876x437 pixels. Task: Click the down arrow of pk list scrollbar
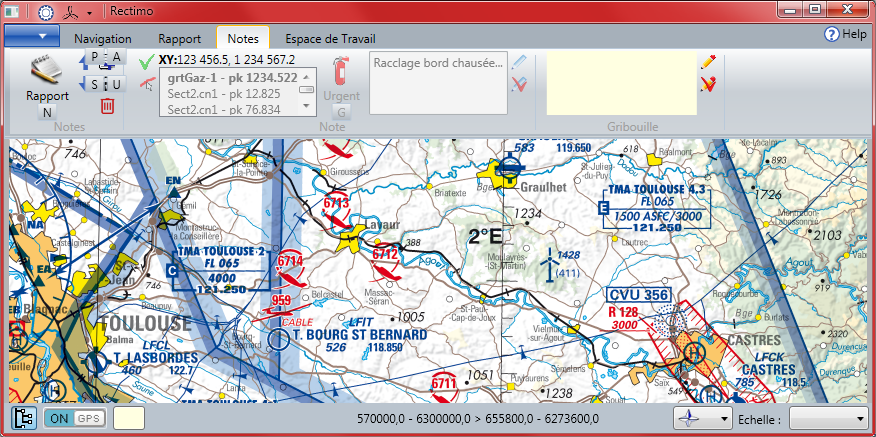pyautogui.click(x=306, y=106)
